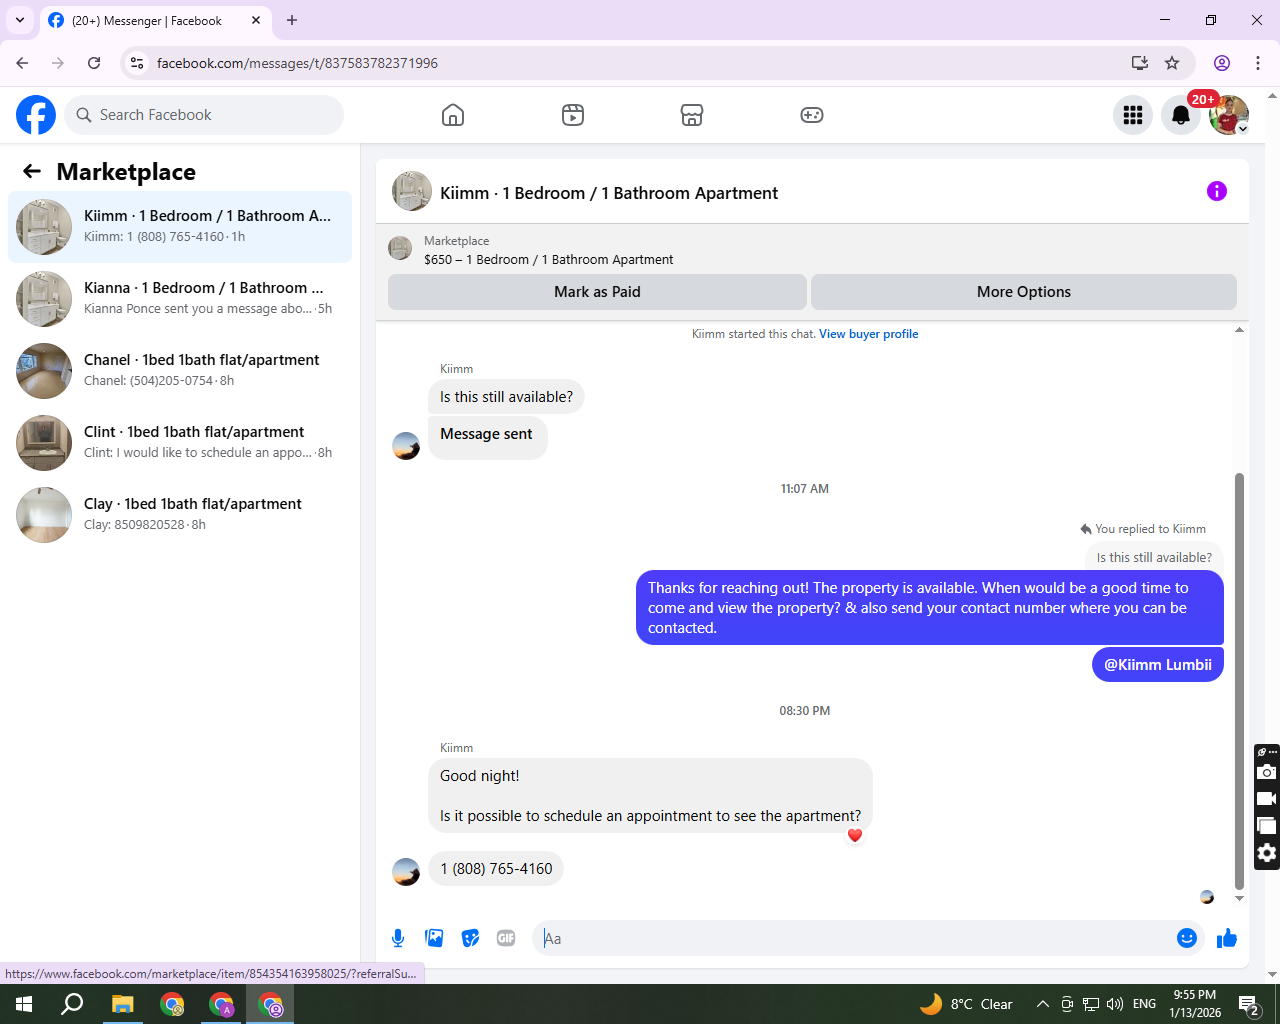Go back using the Marketplace back arrow
This screenshot has width=1280, height=1024.
coord(32,171)
